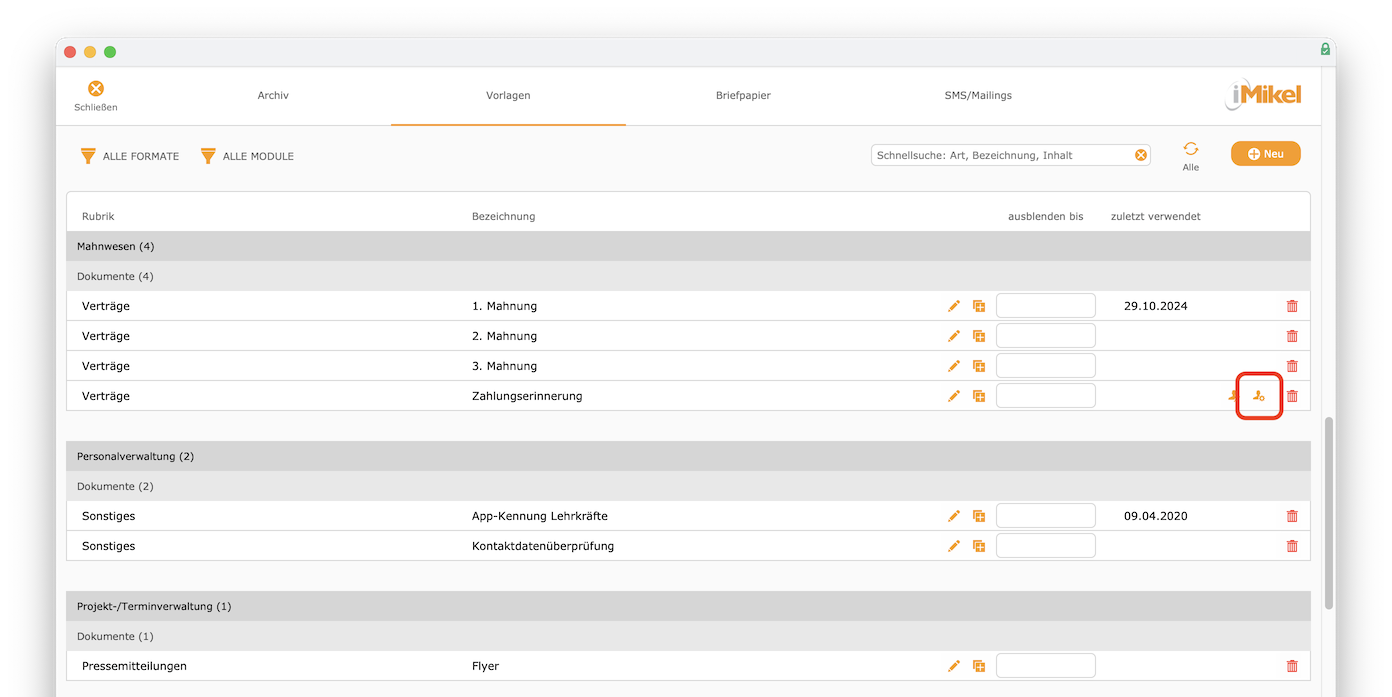Switch to the SMS/Mailings tab
The width and height of the screenshot is (1392, 697).
coord(978,95)
